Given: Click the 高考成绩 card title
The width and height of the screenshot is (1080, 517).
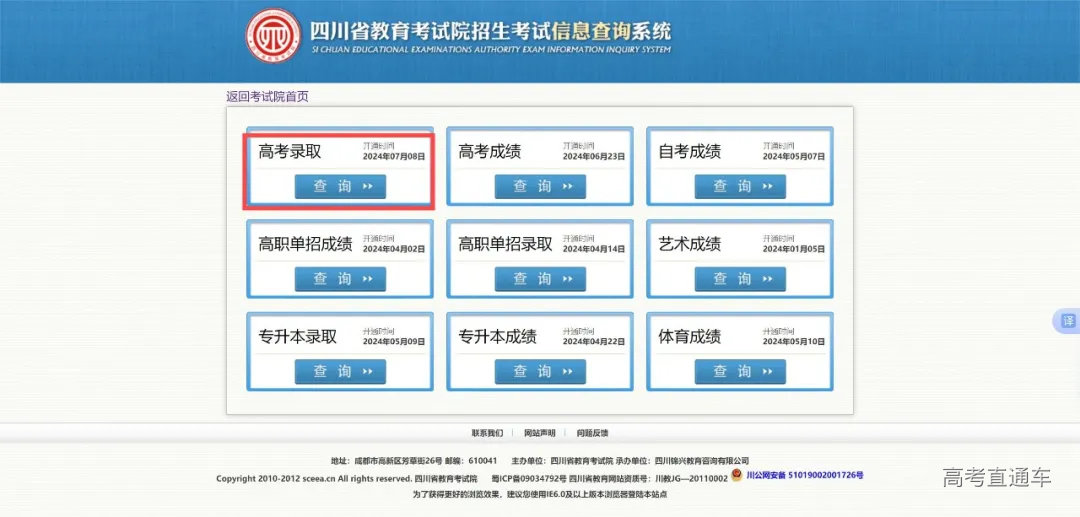Looking at the screenshot, I should click(x=490, y=151).
